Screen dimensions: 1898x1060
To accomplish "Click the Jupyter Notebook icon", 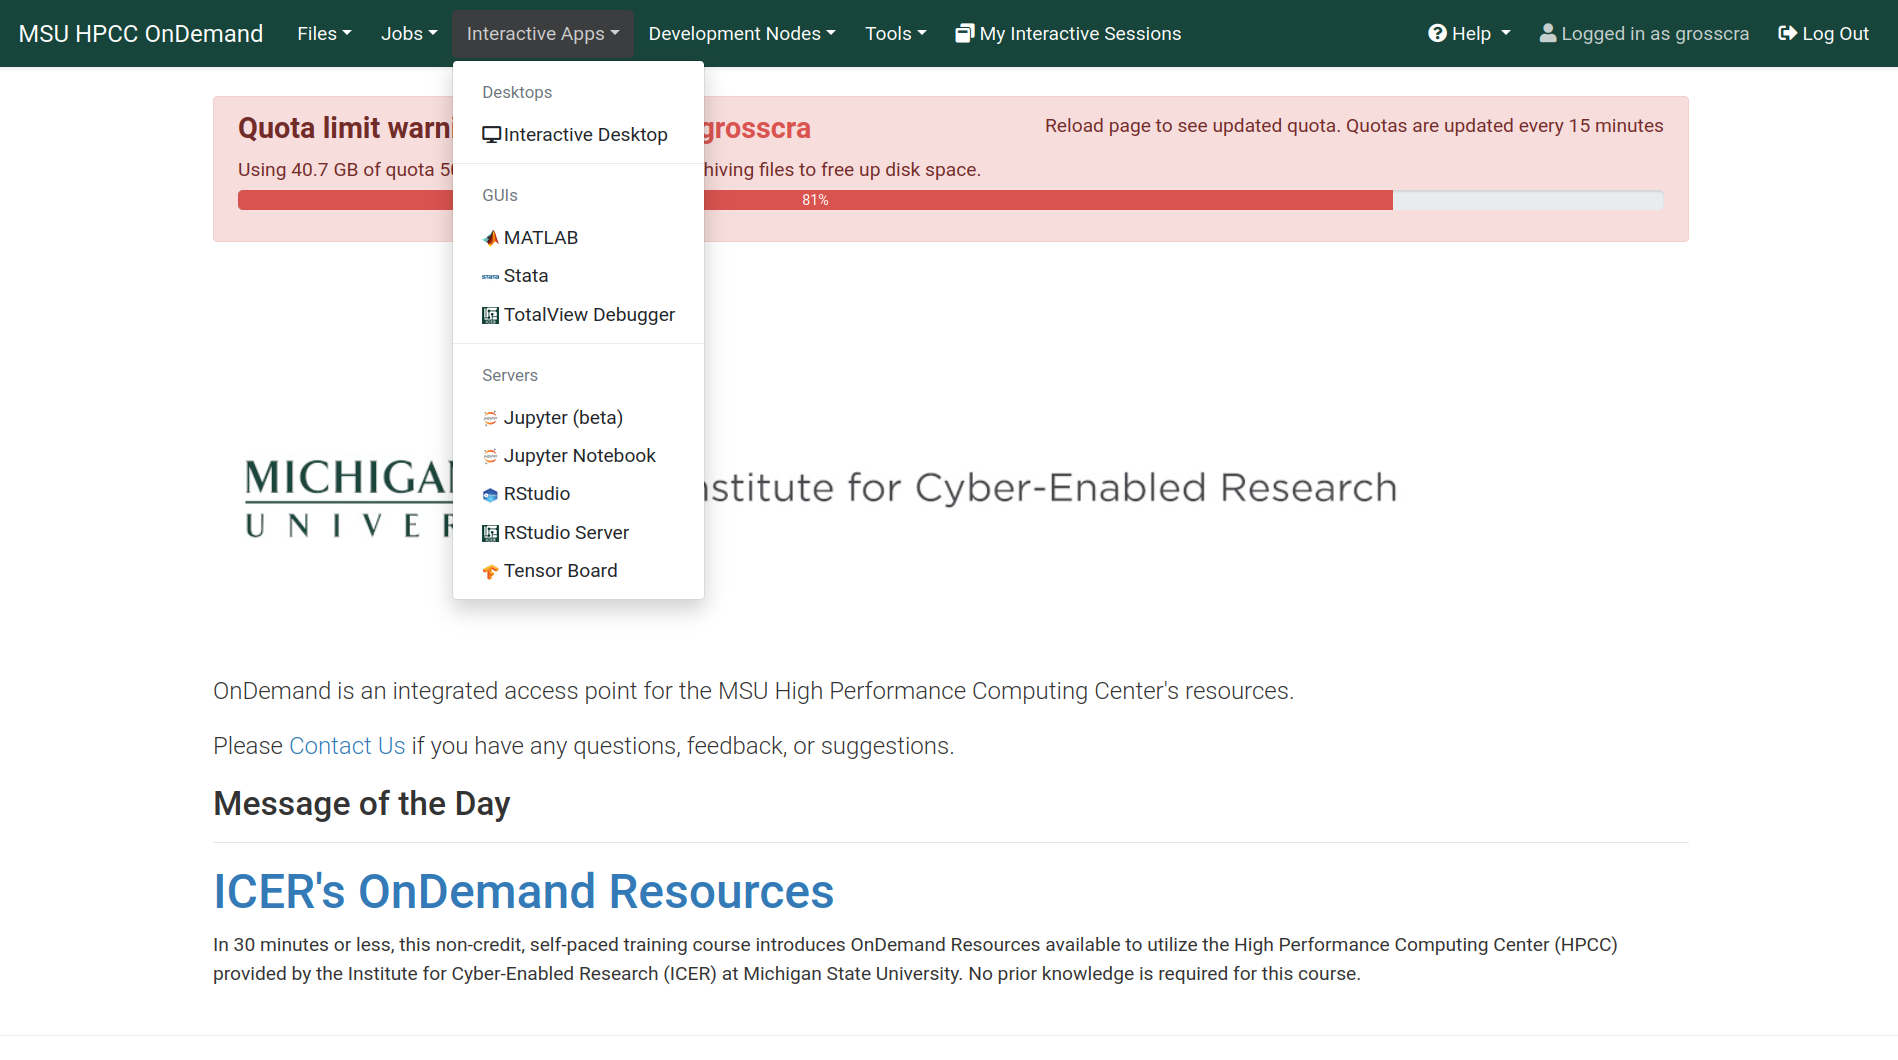I will [490, 456].
